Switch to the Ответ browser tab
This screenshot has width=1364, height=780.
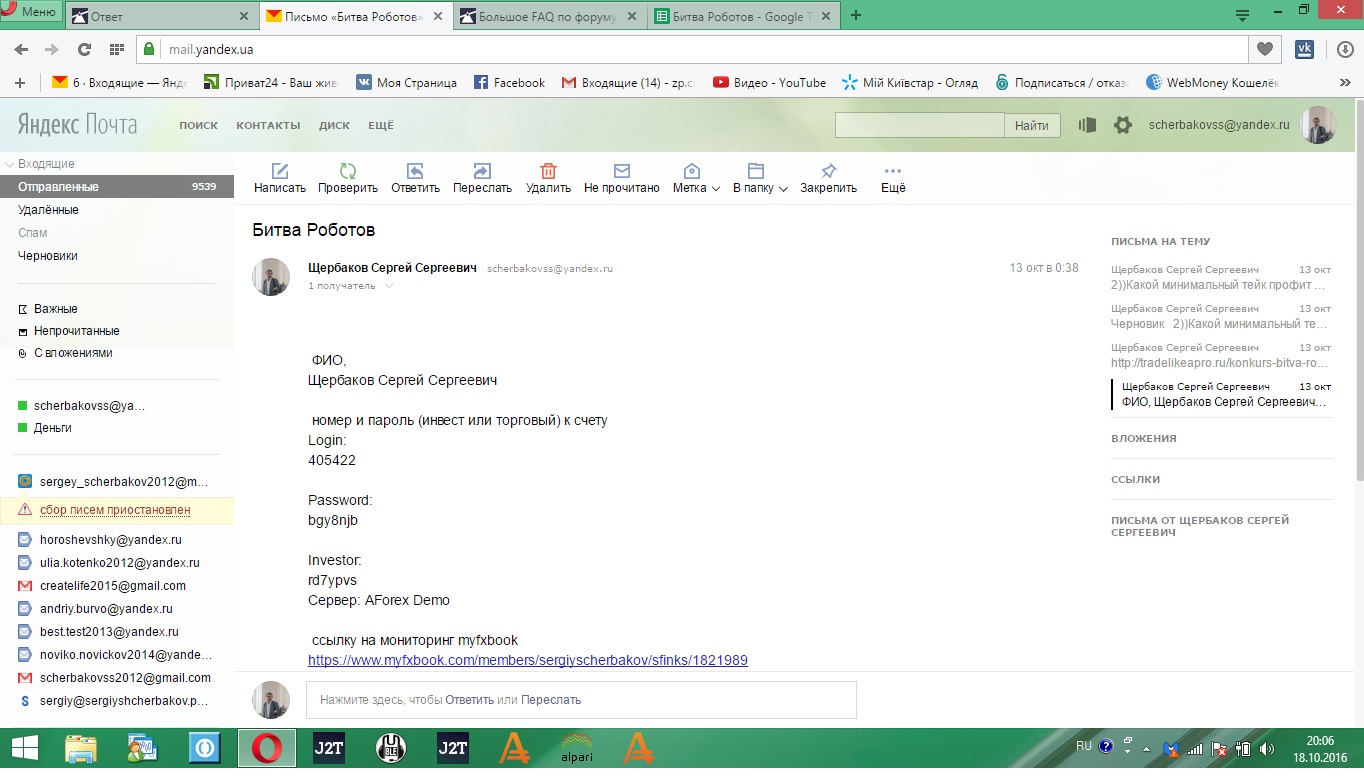162,16
